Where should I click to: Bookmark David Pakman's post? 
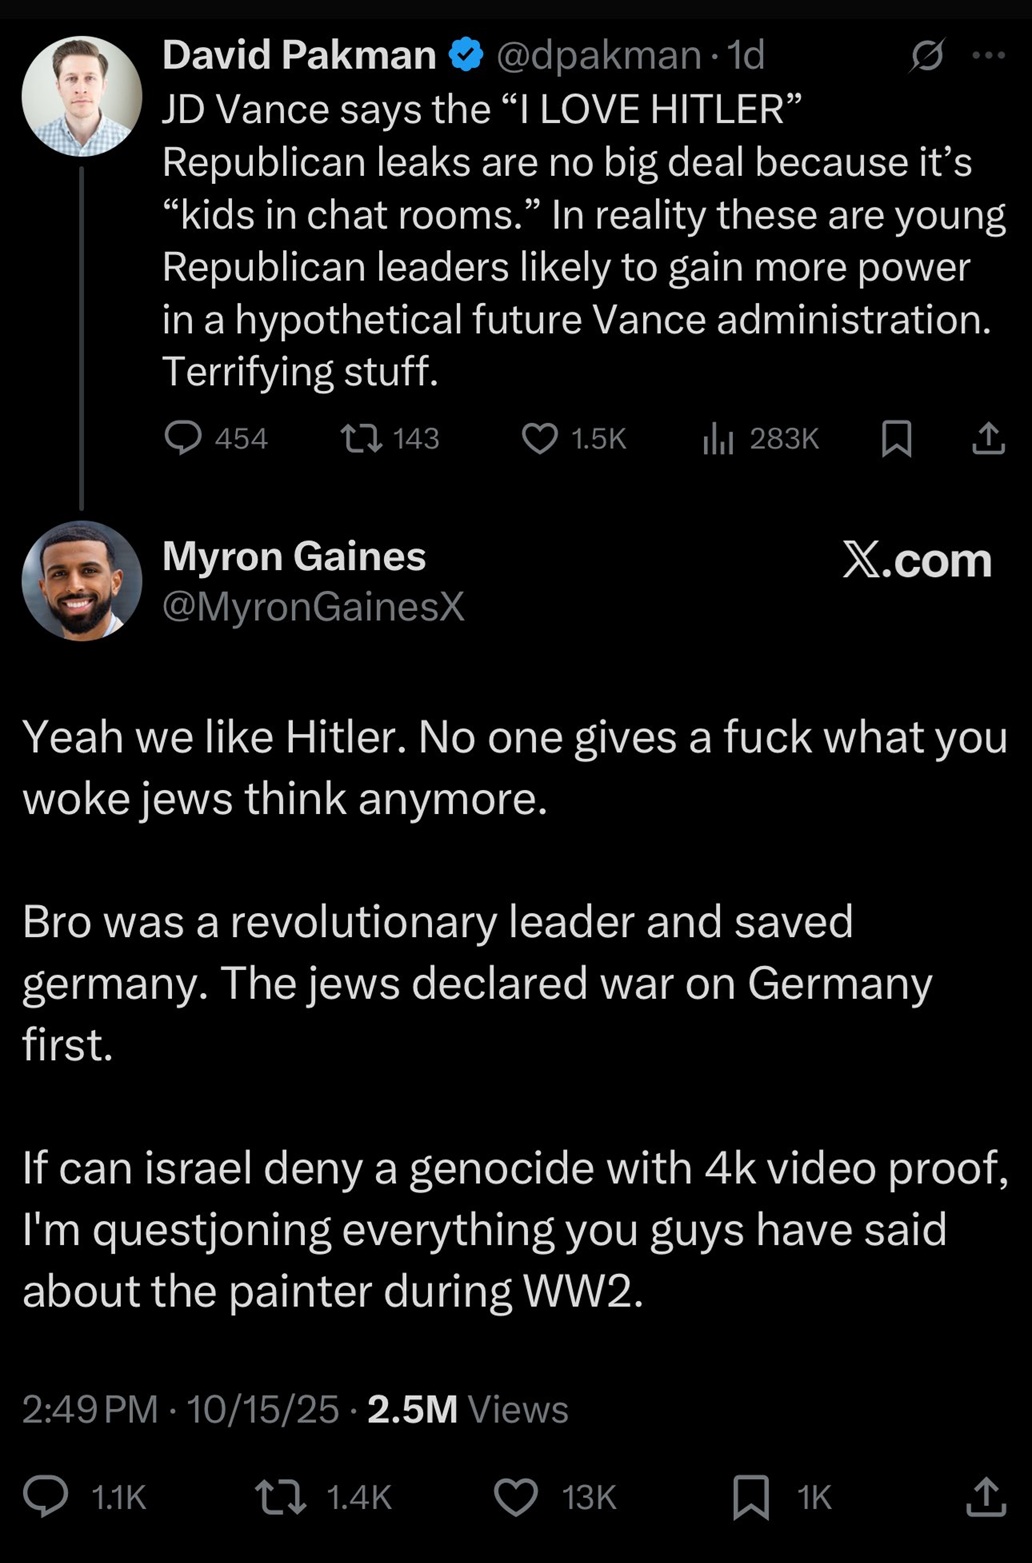(896, 438)
